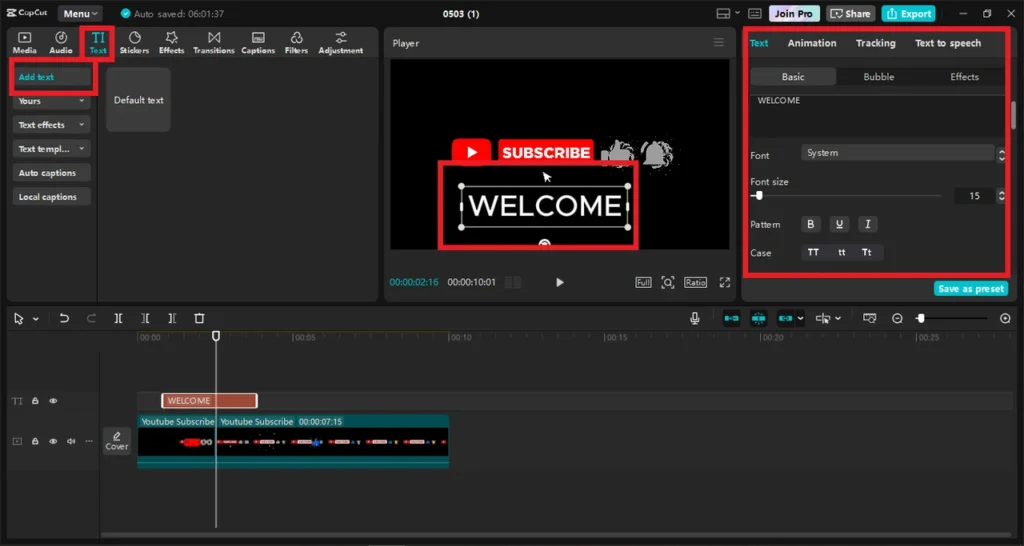The height and width of the screenshot is (546, 1024).
Task: Click the redo arrow in timeline toolbar
Action: [x=91, y=318]
